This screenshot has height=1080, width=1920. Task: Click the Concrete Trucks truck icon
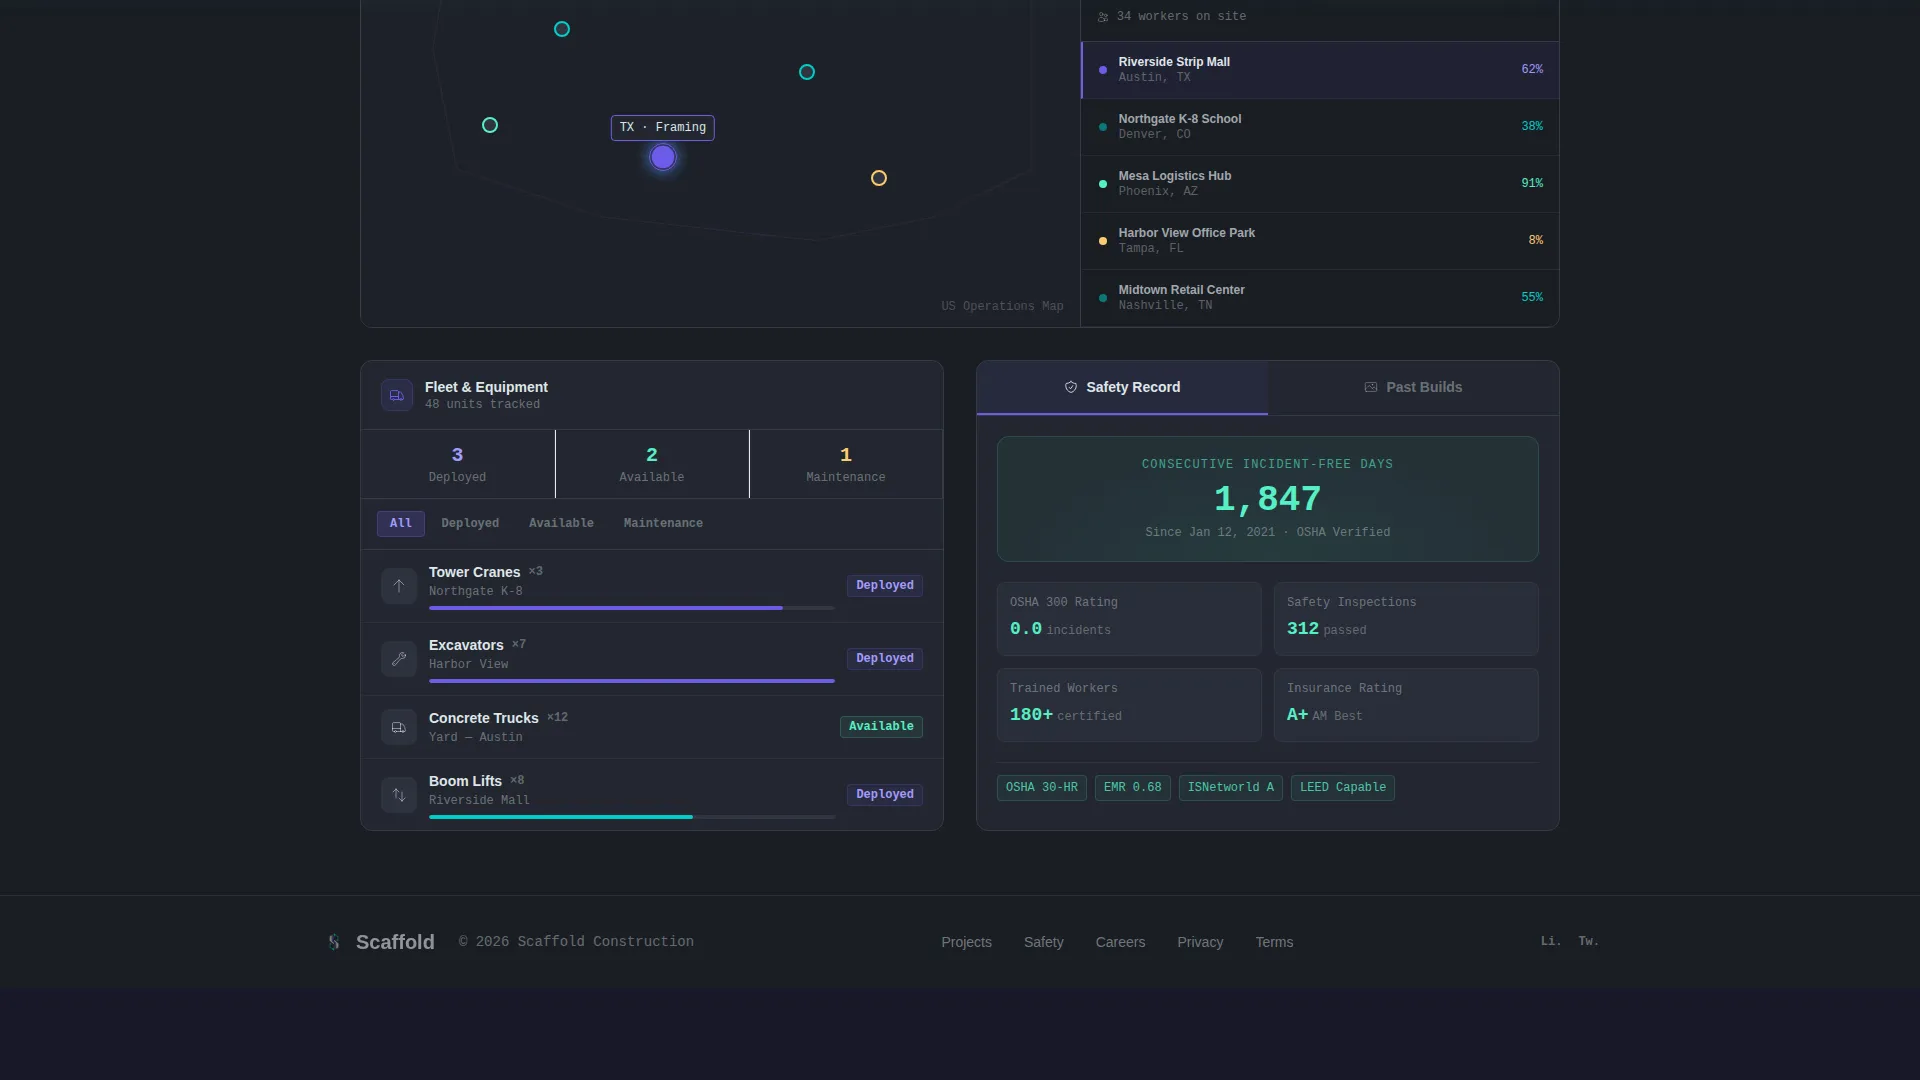pos(399,727)
